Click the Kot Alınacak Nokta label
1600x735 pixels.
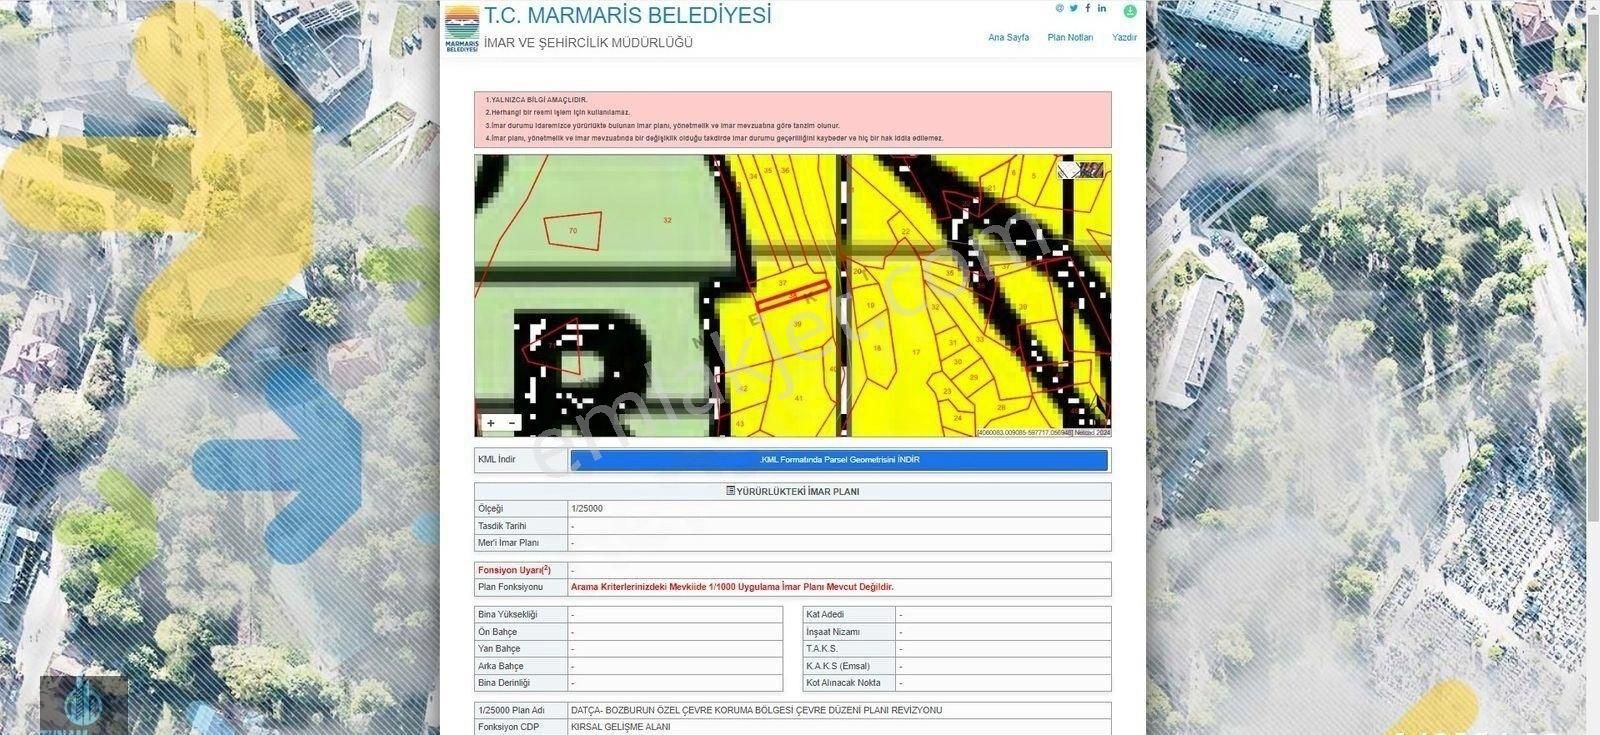(843, 683)
